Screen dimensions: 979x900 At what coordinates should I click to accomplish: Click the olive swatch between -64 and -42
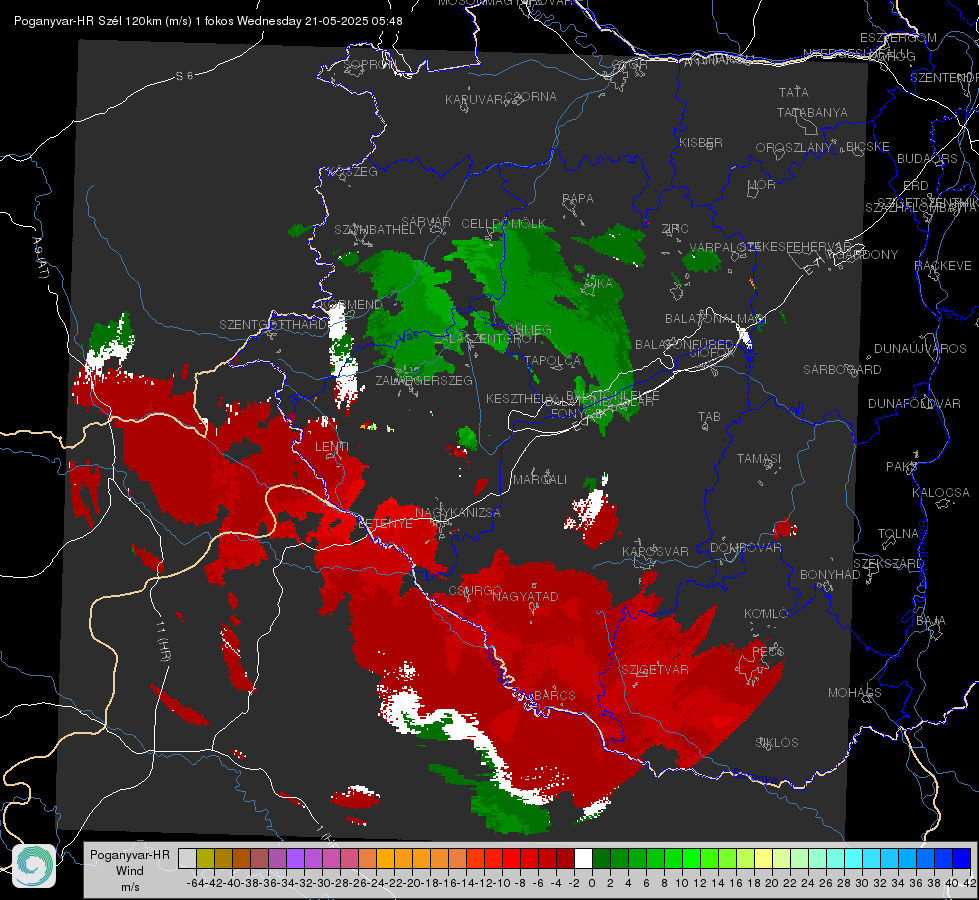coord(205,859)
